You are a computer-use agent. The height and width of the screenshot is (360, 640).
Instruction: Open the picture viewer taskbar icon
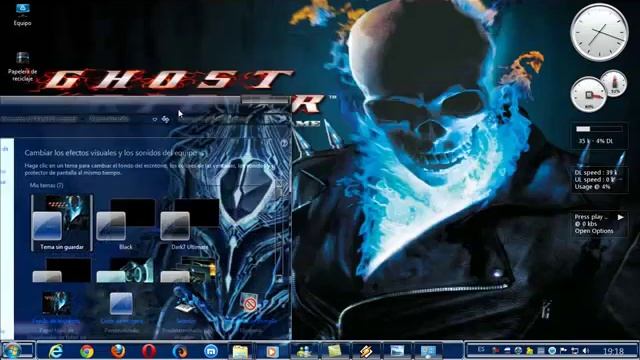click(x=396, y=351)
